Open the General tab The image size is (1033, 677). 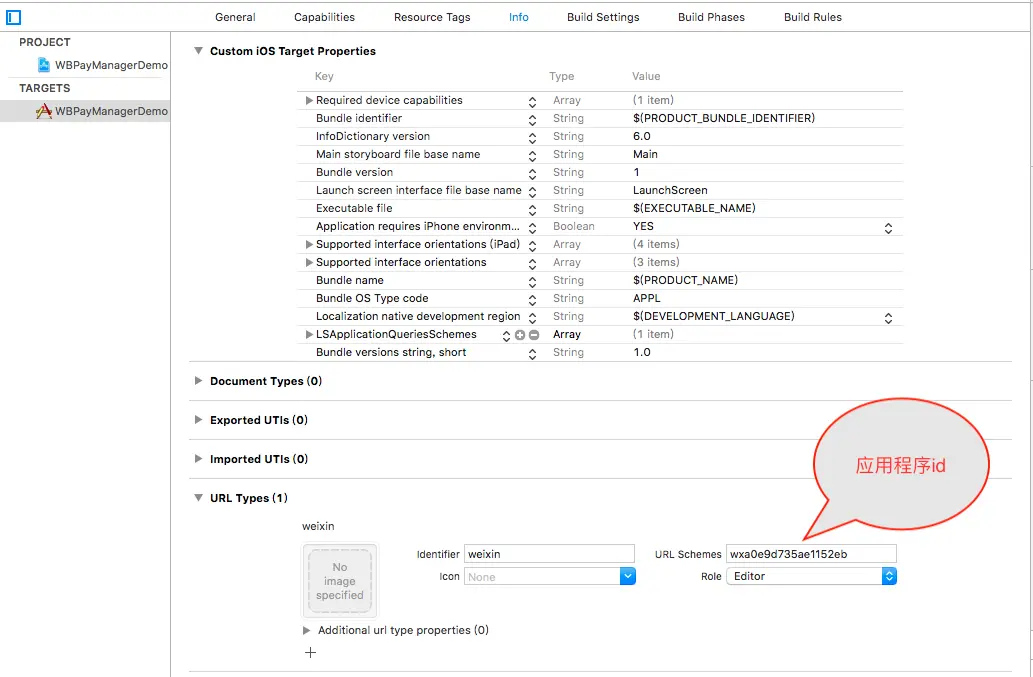235,17
